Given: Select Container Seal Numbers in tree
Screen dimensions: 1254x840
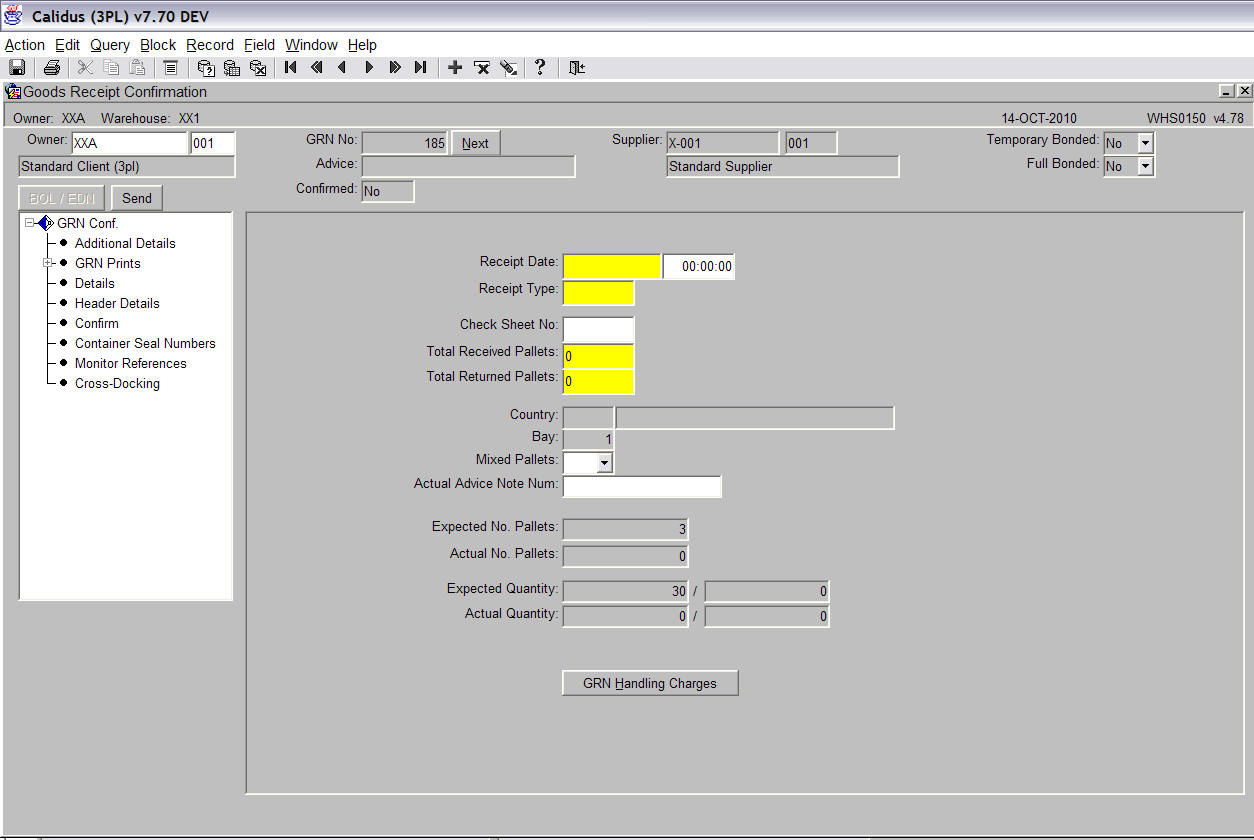Looking at the screenshot, I should (x=145, y=343).
